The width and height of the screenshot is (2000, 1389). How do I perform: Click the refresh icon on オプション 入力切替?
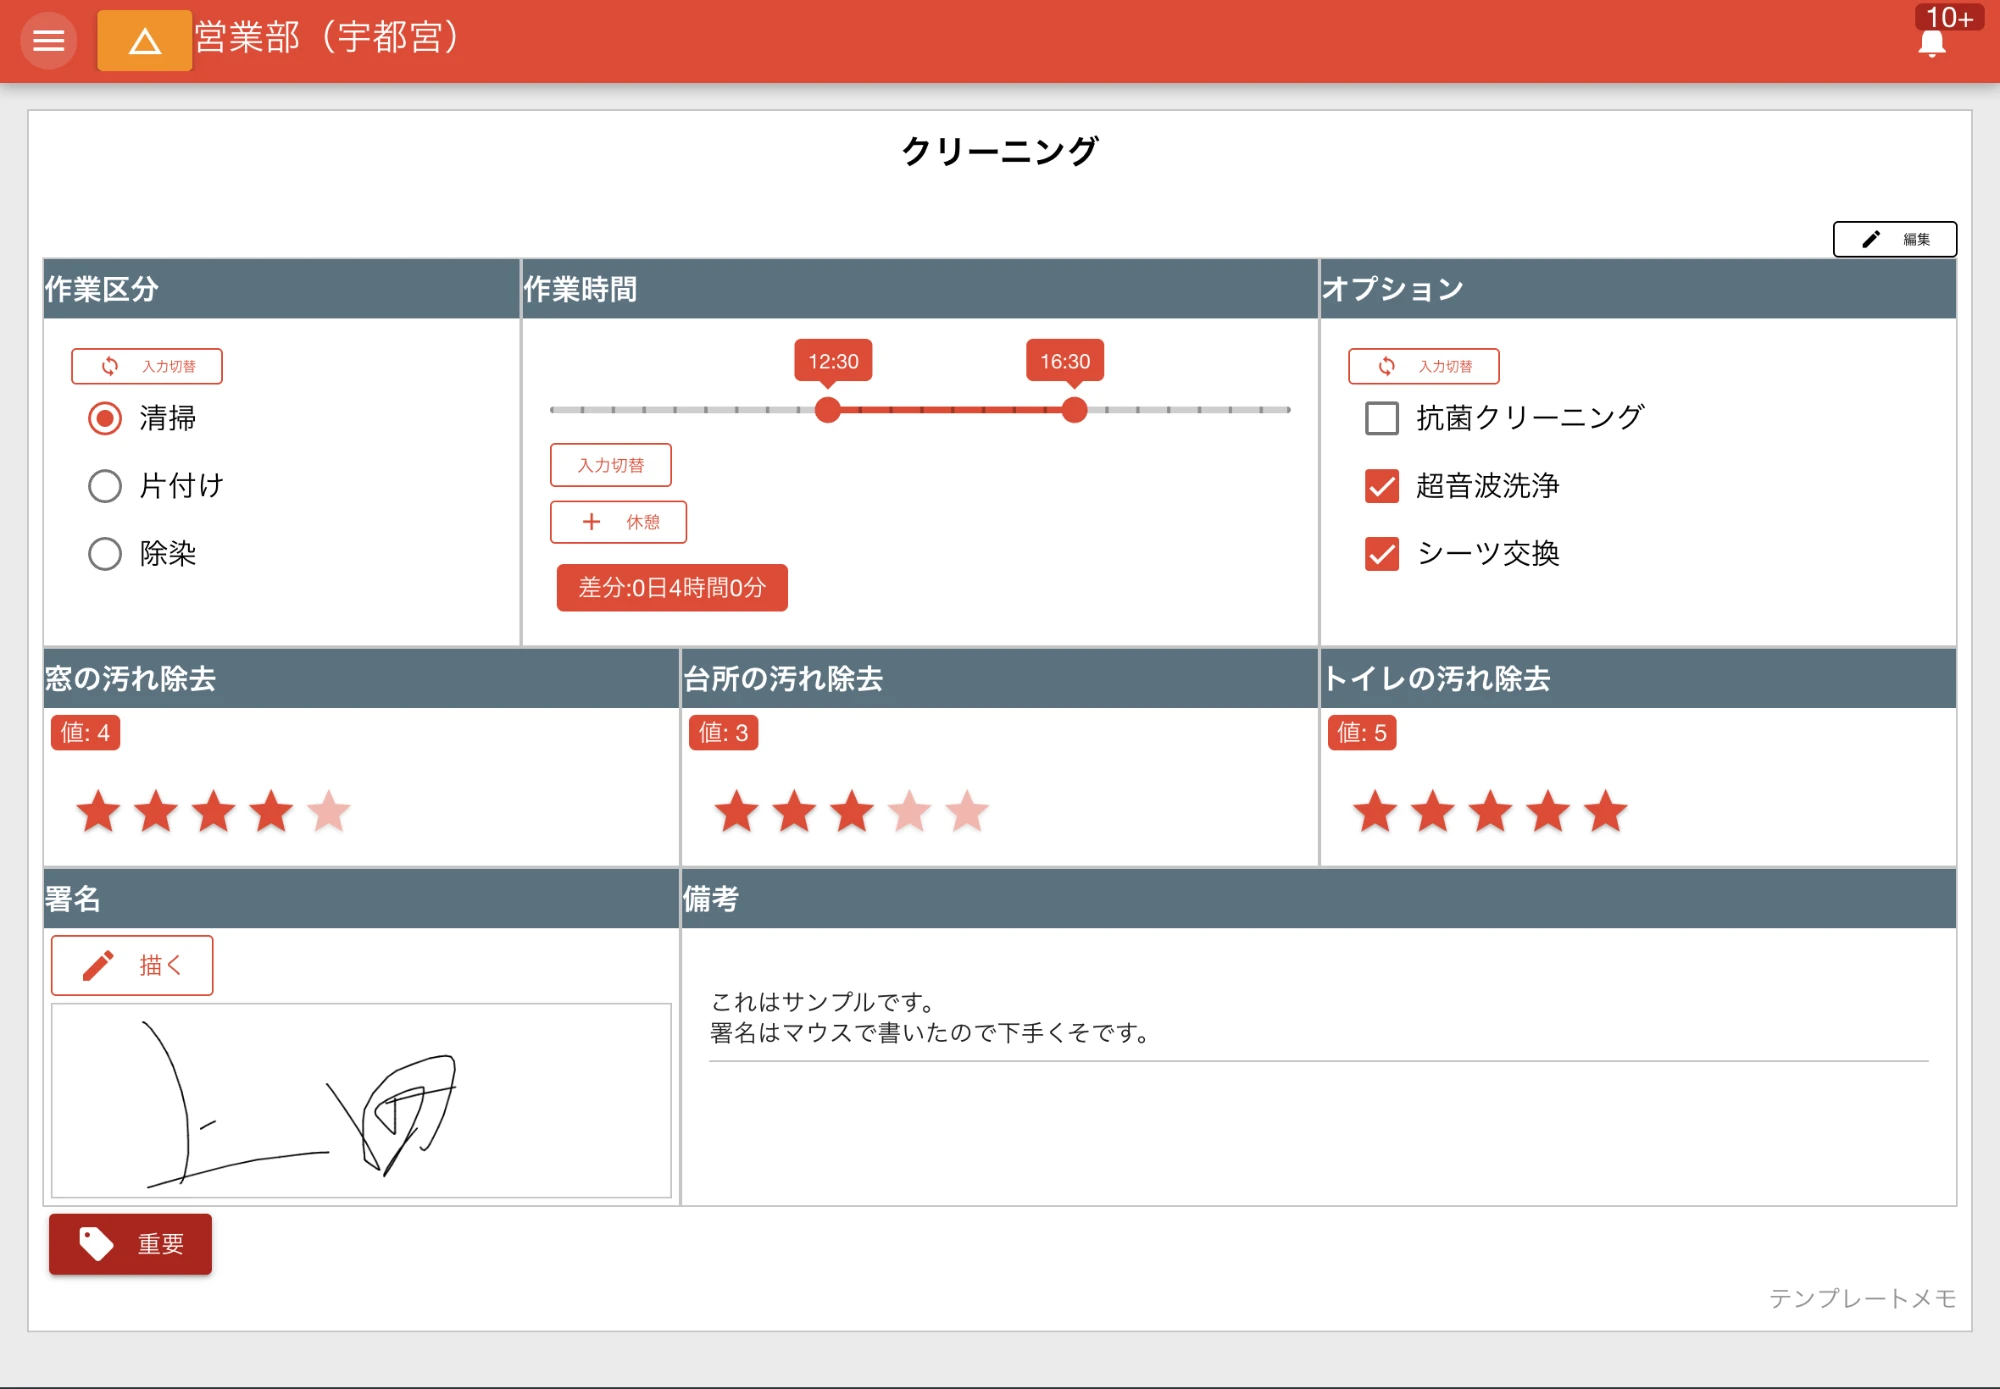point(1386,366)
